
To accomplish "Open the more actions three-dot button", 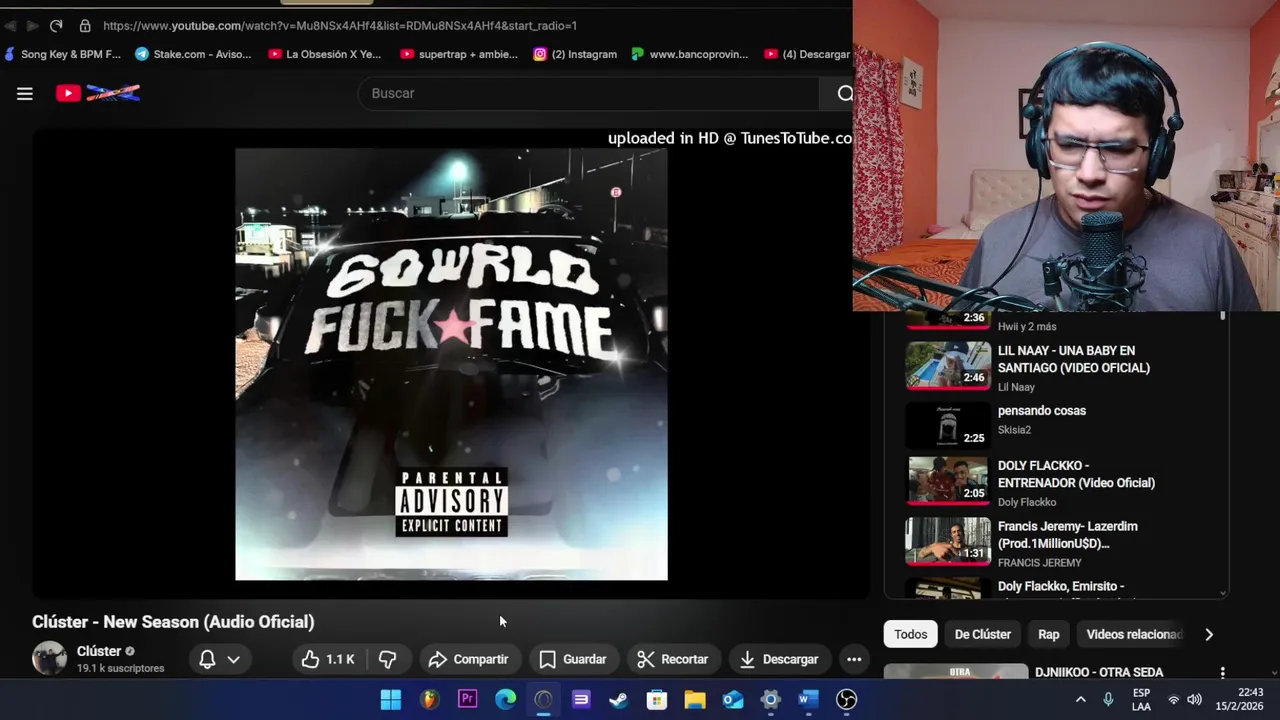I will point(854,659).
